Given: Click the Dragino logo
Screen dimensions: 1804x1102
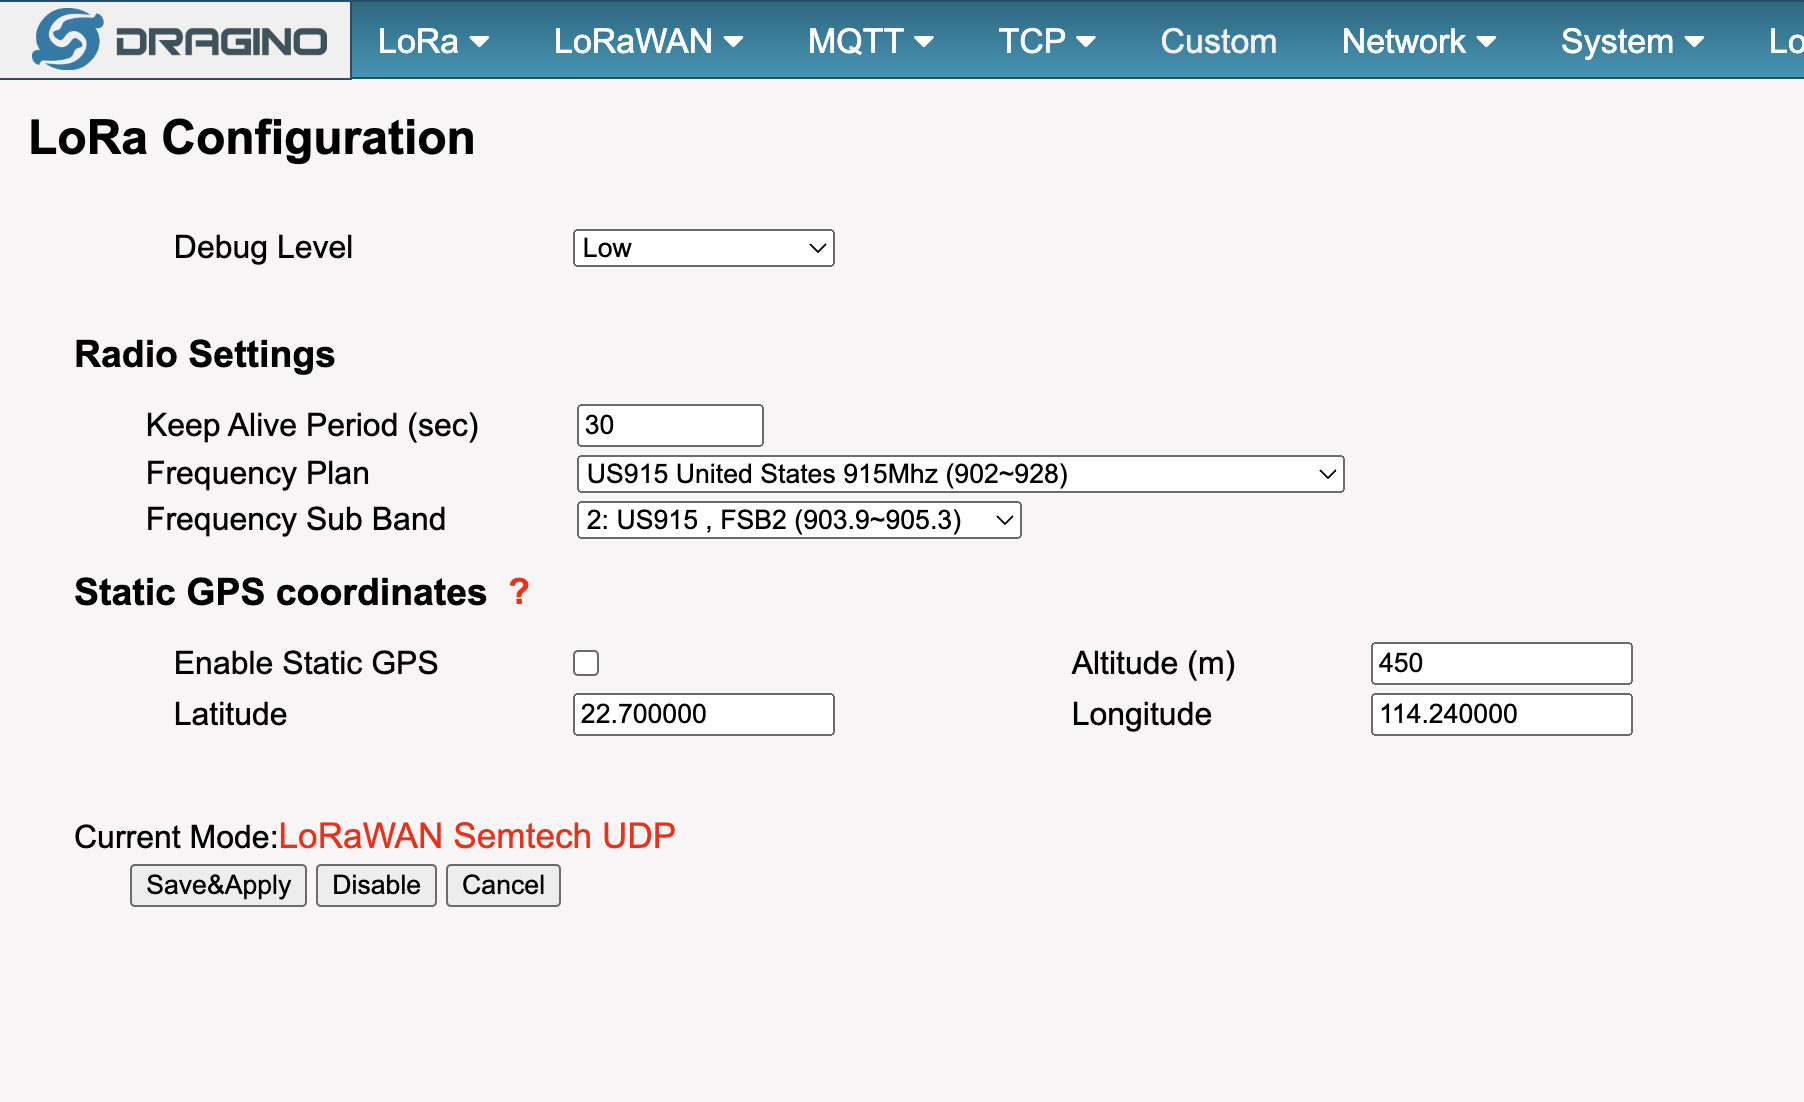Looking at the screenshot, I should (180, 40).
